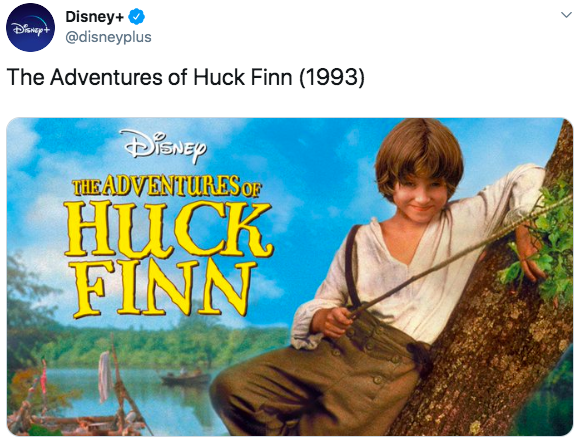
Task: Visit the @disneyplus handle
Action: [108, 37]
